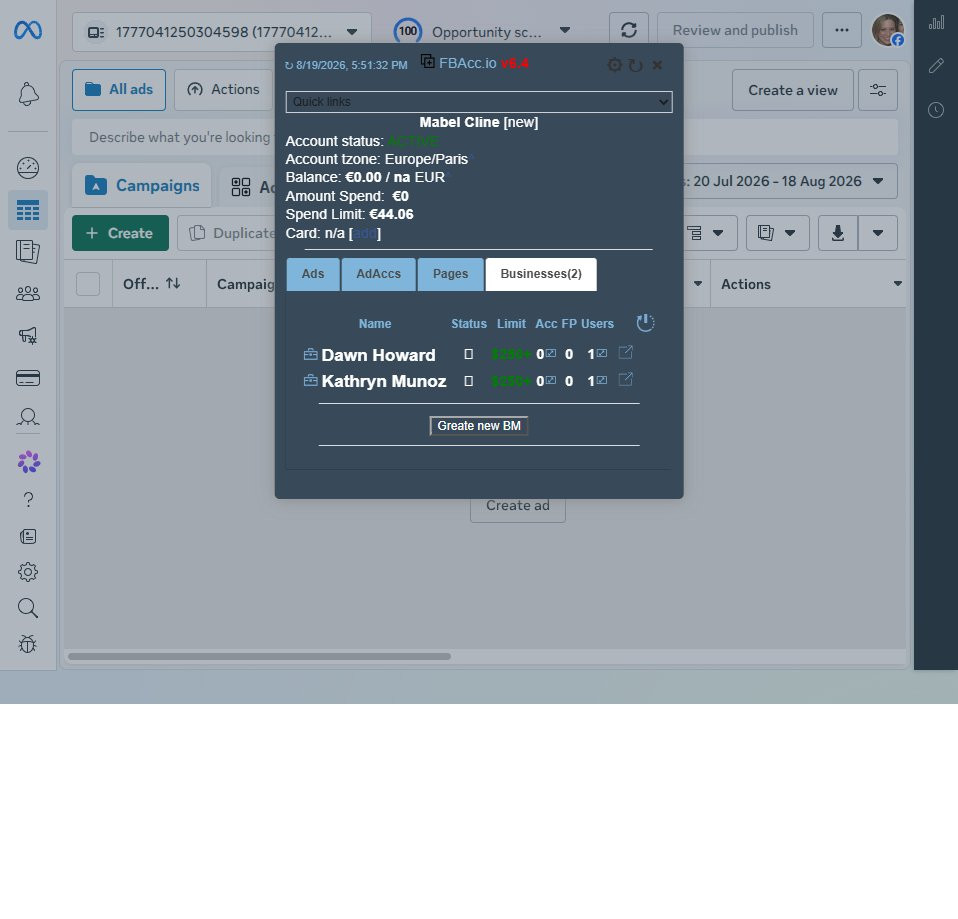
Task: Click green Create campaign button
Action: coord(120,233)
